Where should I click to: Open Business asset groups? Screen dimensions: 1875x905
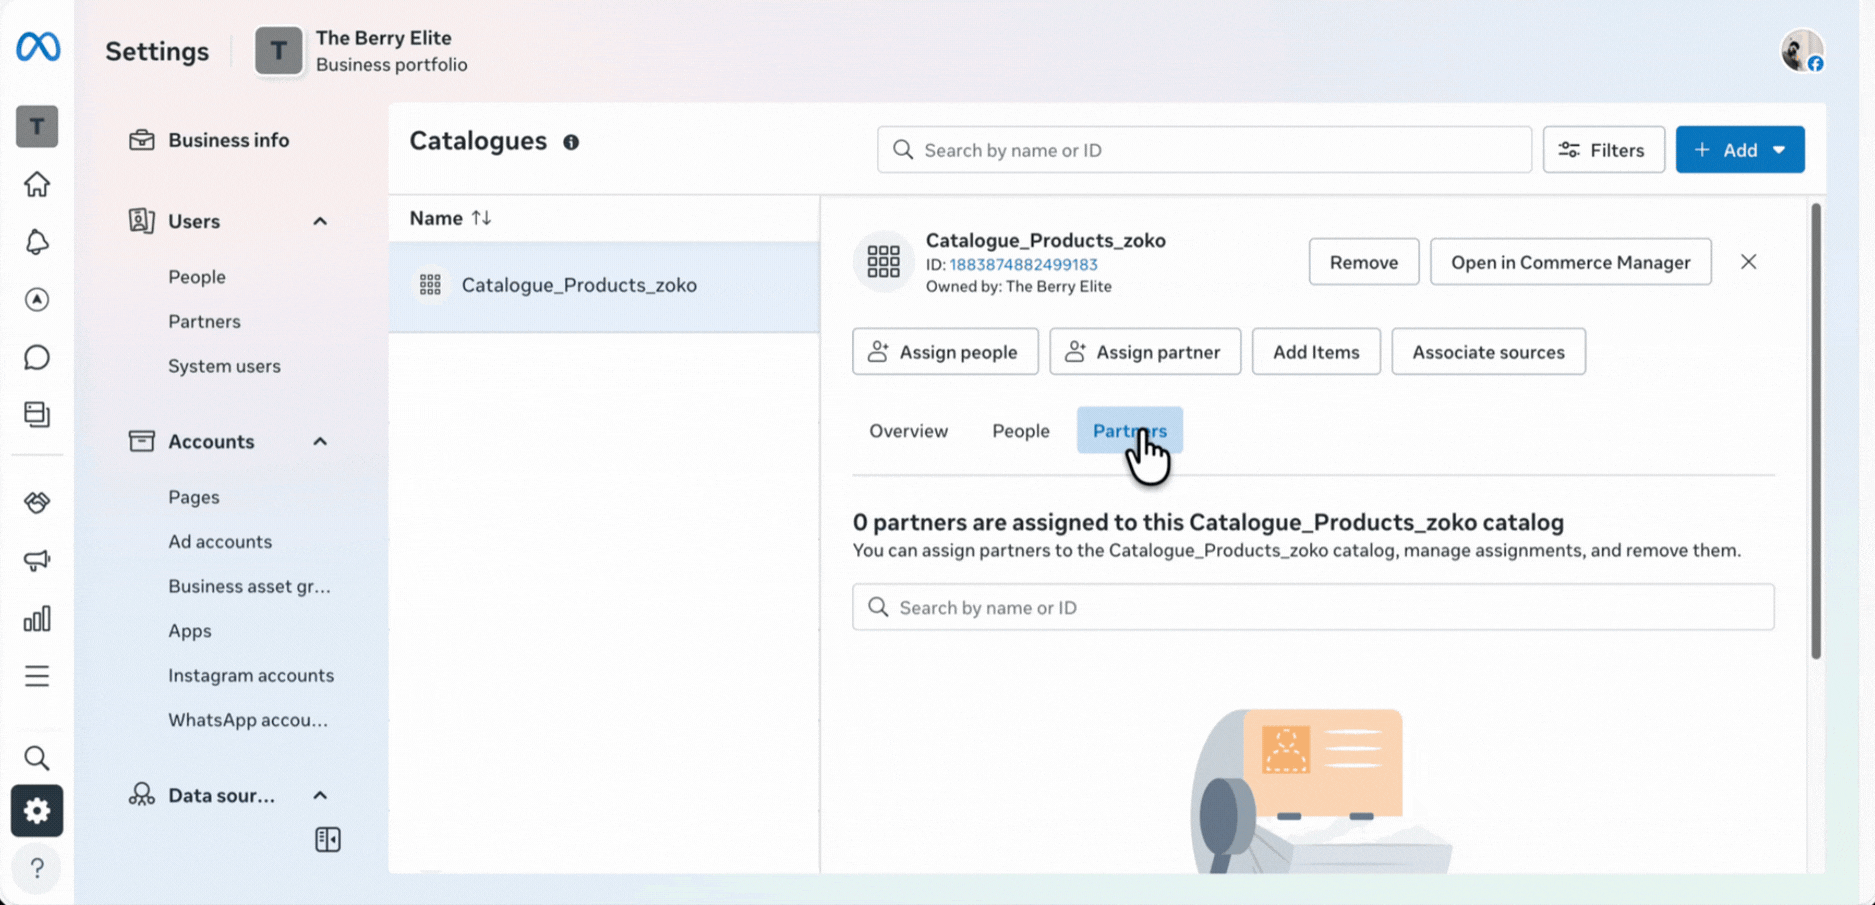point(249,586)
